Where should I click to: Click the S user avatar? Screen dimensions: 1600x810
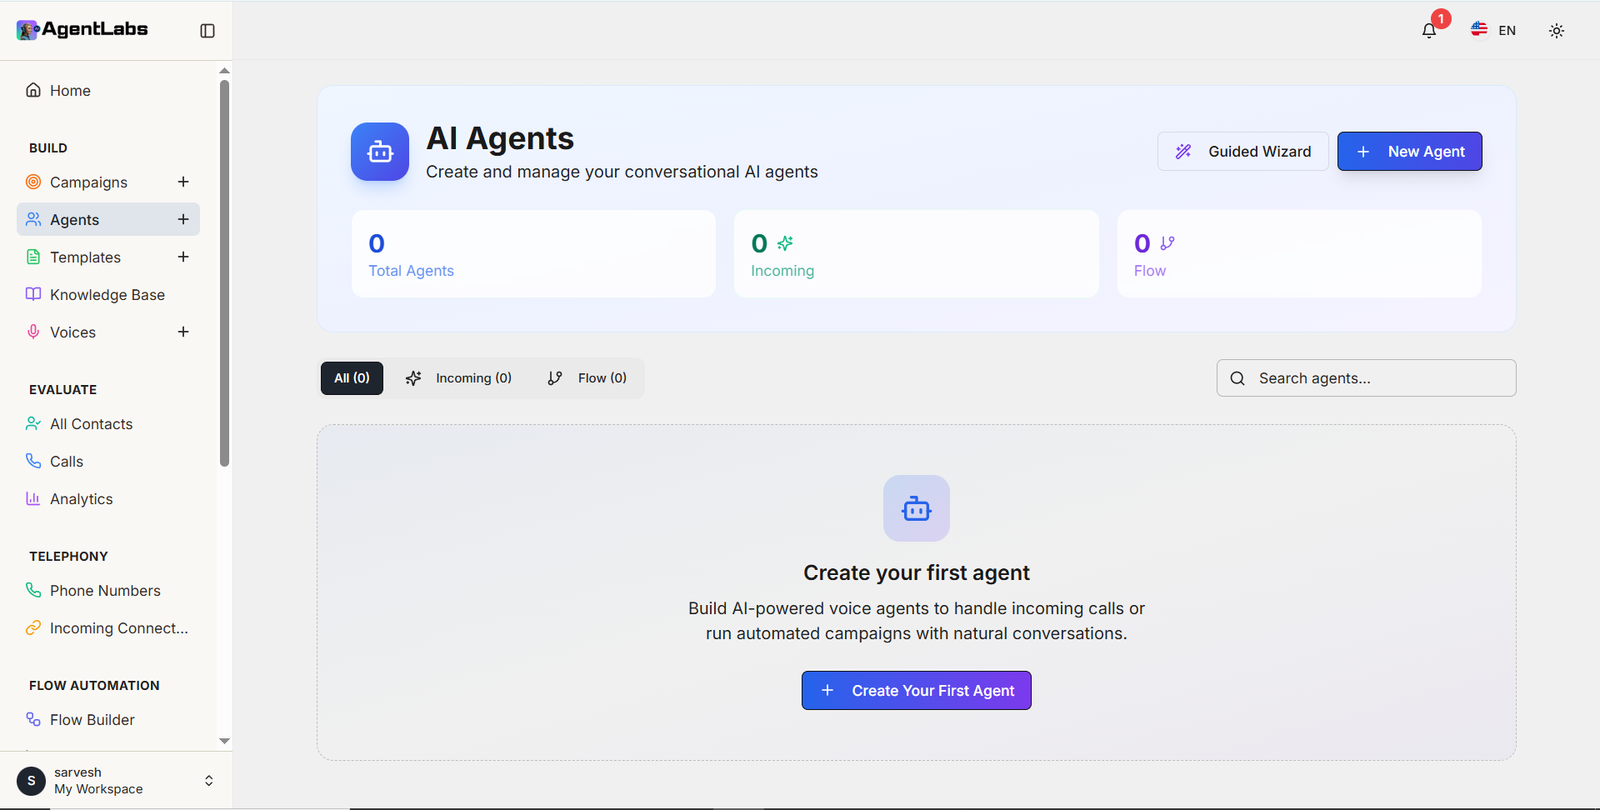[x=31, y=781]
